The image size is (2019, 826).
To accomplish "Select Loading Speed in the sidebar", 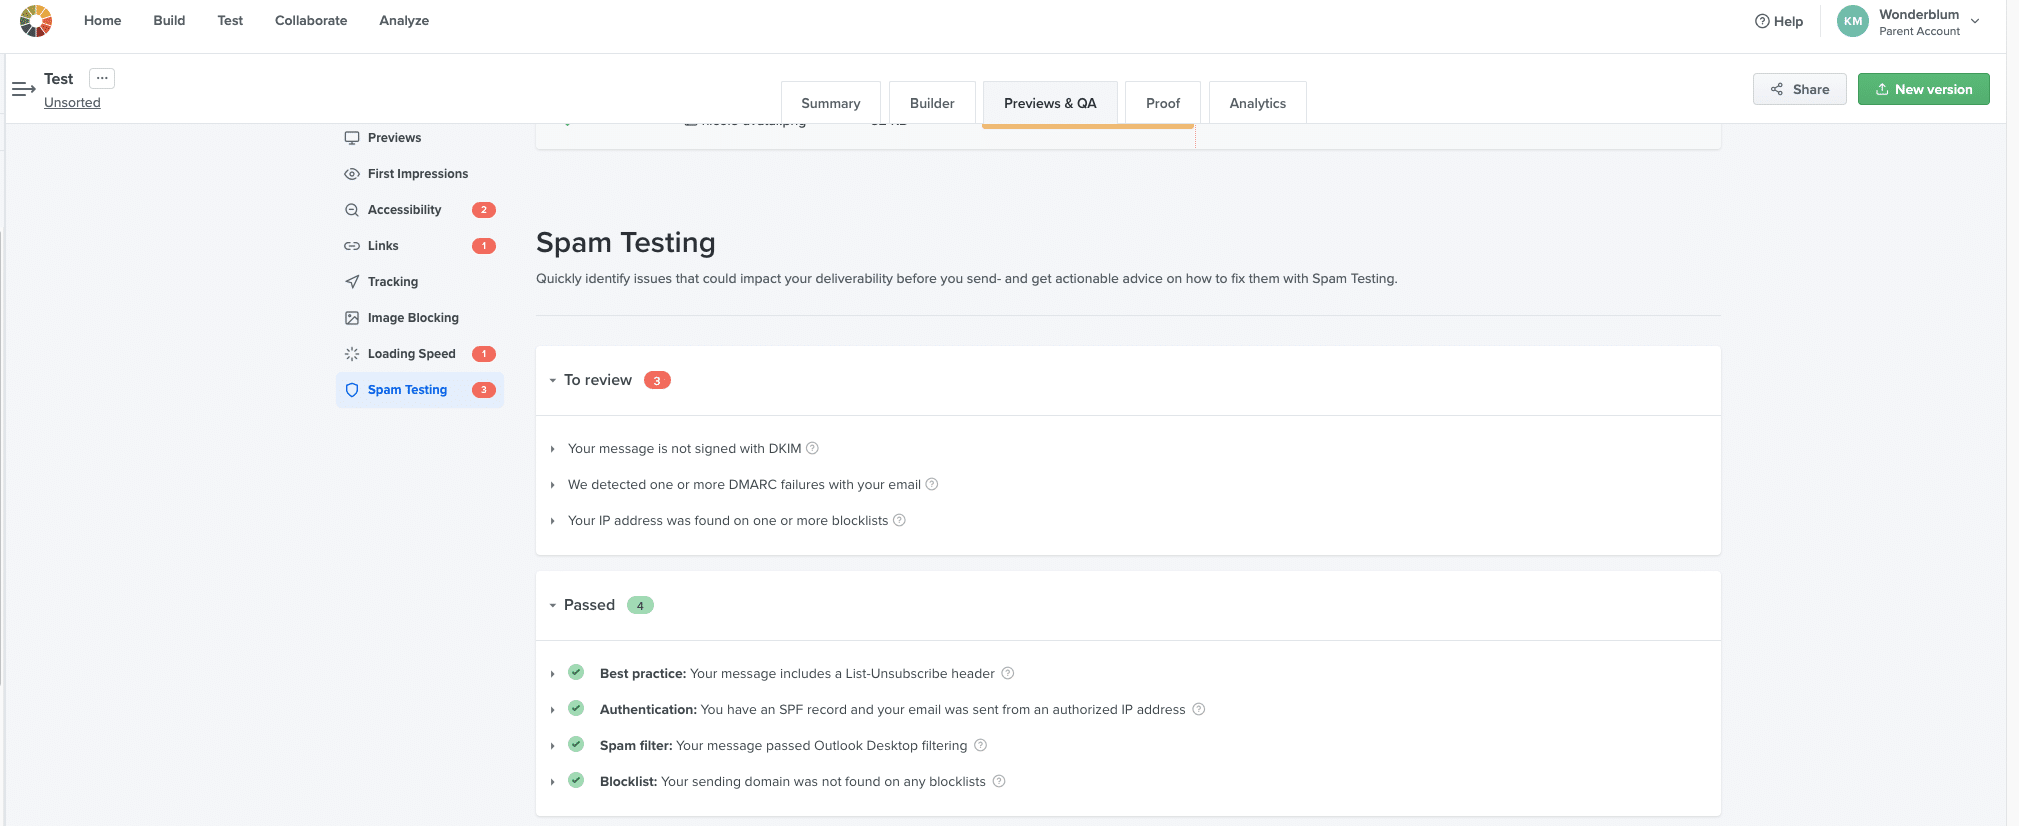I will (411, 354).
